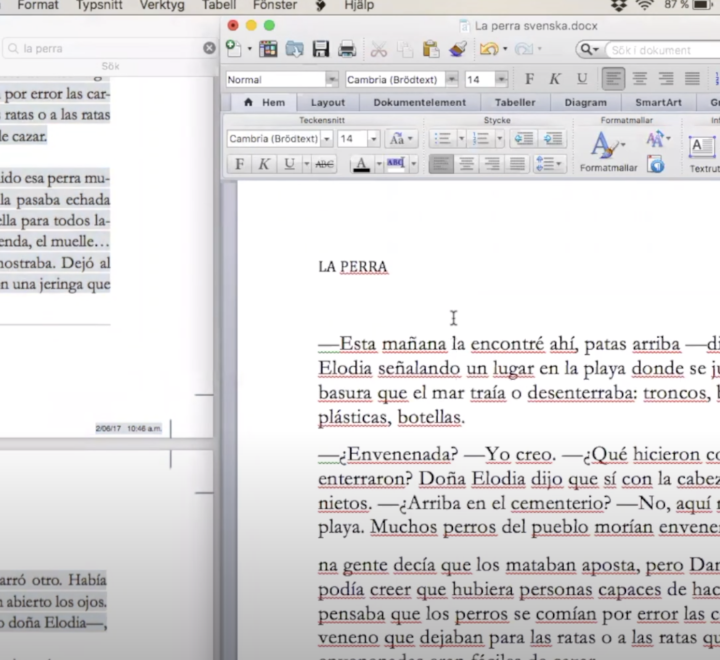Increase the paragraph indent

click(552, 139)
